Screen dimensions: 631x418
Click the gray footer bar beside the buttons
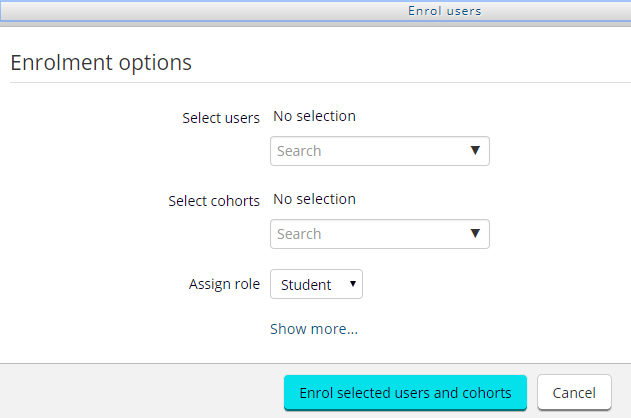pyautogui.click(x=140, y=392)
